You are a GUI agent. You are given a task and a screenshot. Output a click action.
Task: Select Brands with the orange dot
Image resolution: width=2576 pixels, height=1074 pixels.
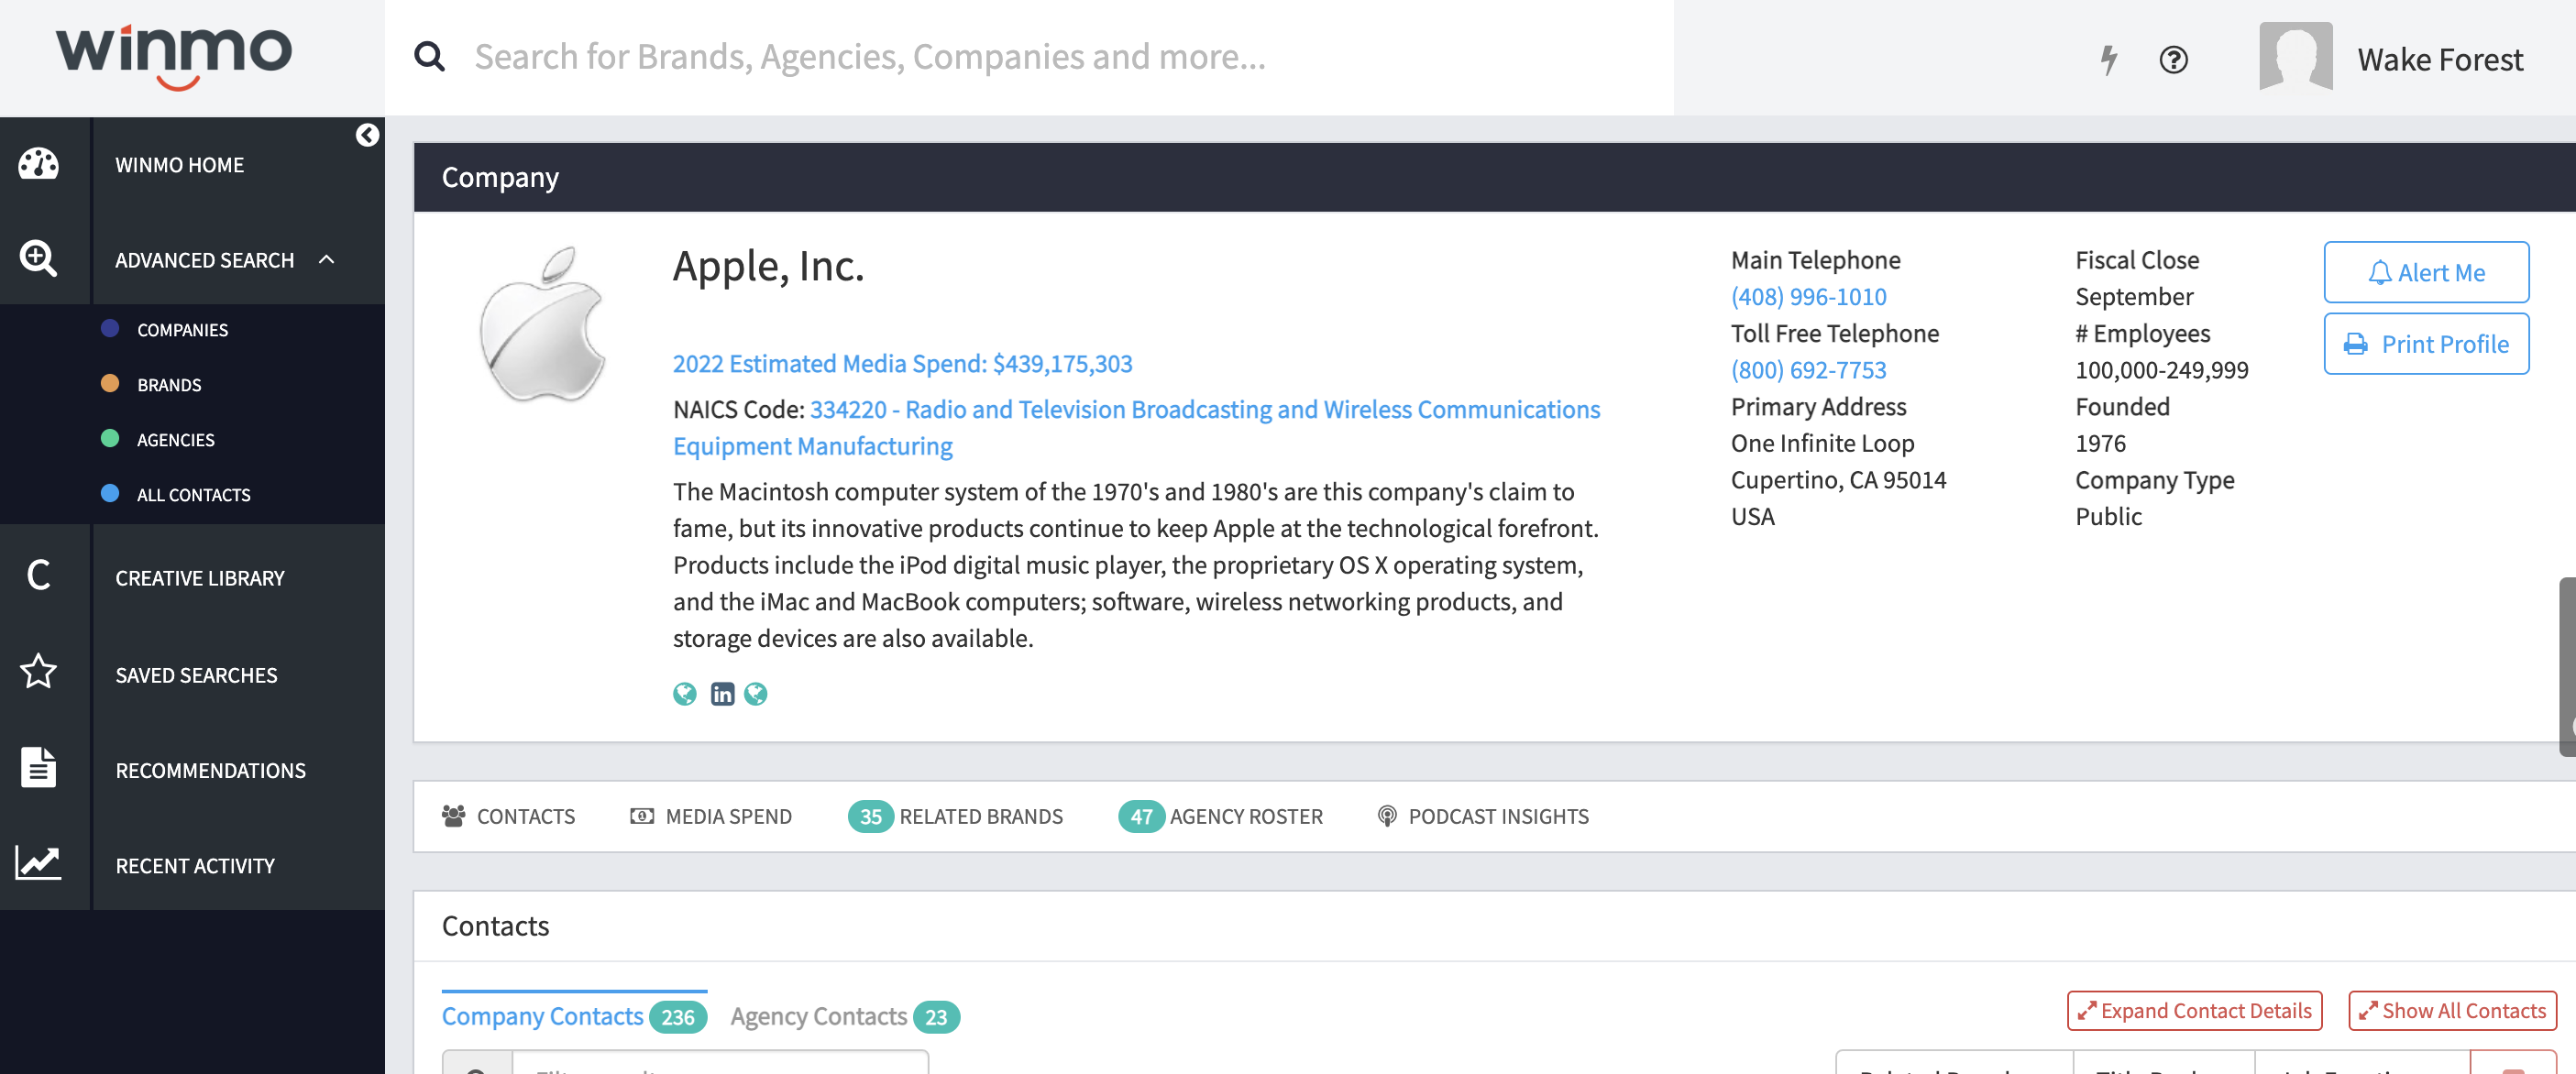point(168,385)
